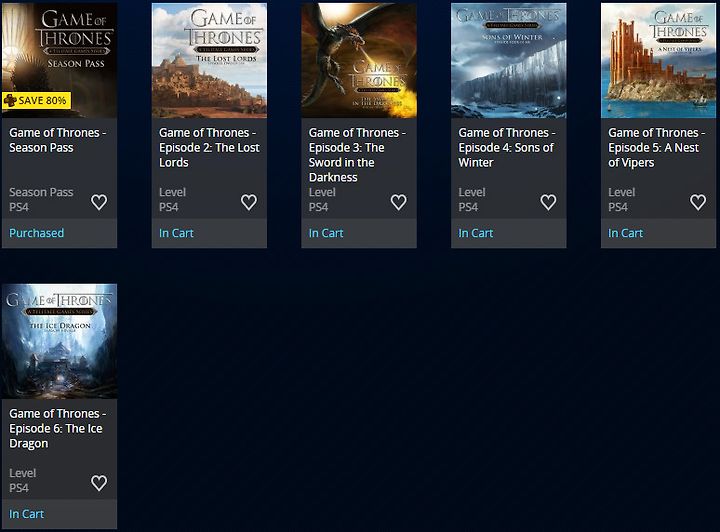Screen dimensions: 720x532
Task: Open 'Episode 2: The Lost Lords' title link
Action: [209, 147]
